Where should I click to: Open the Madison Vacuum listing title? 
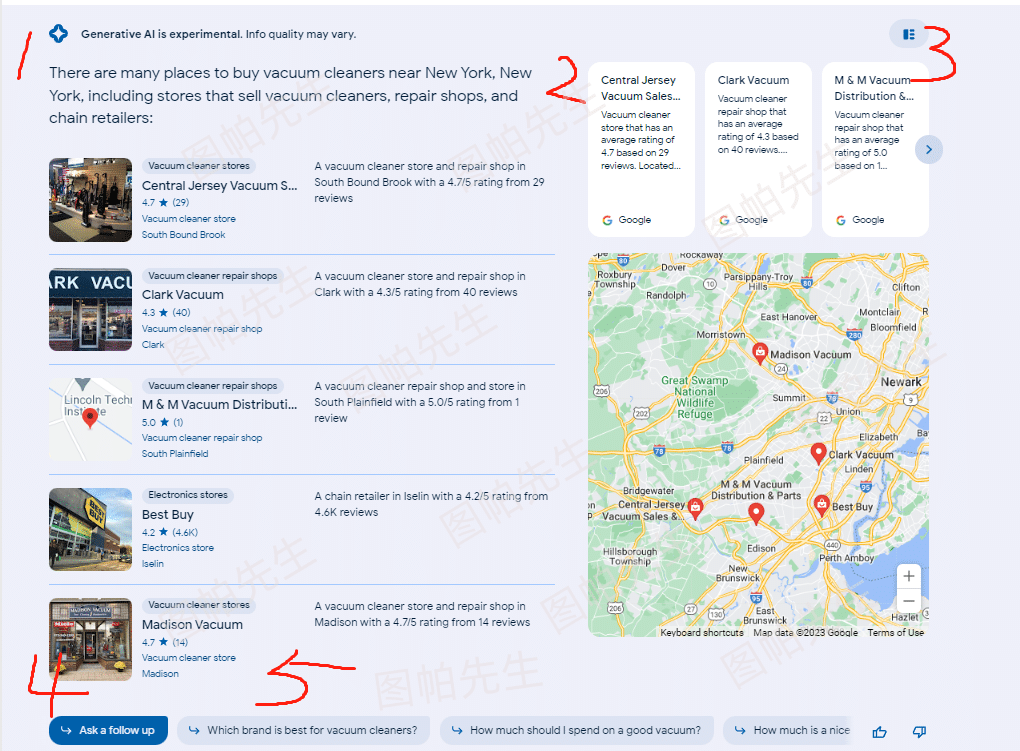point(193,625)
